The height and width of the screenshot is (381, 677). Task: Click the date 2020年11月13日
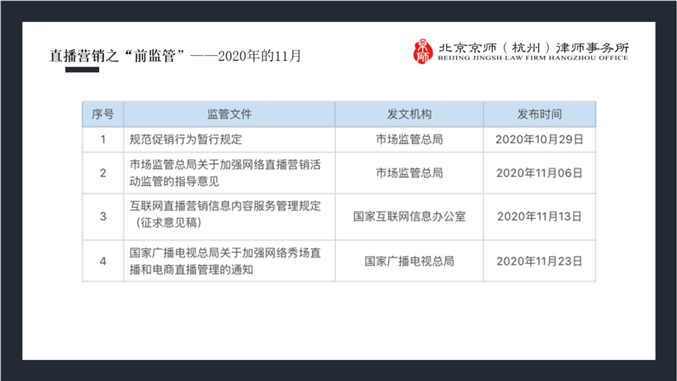(540, 216)
